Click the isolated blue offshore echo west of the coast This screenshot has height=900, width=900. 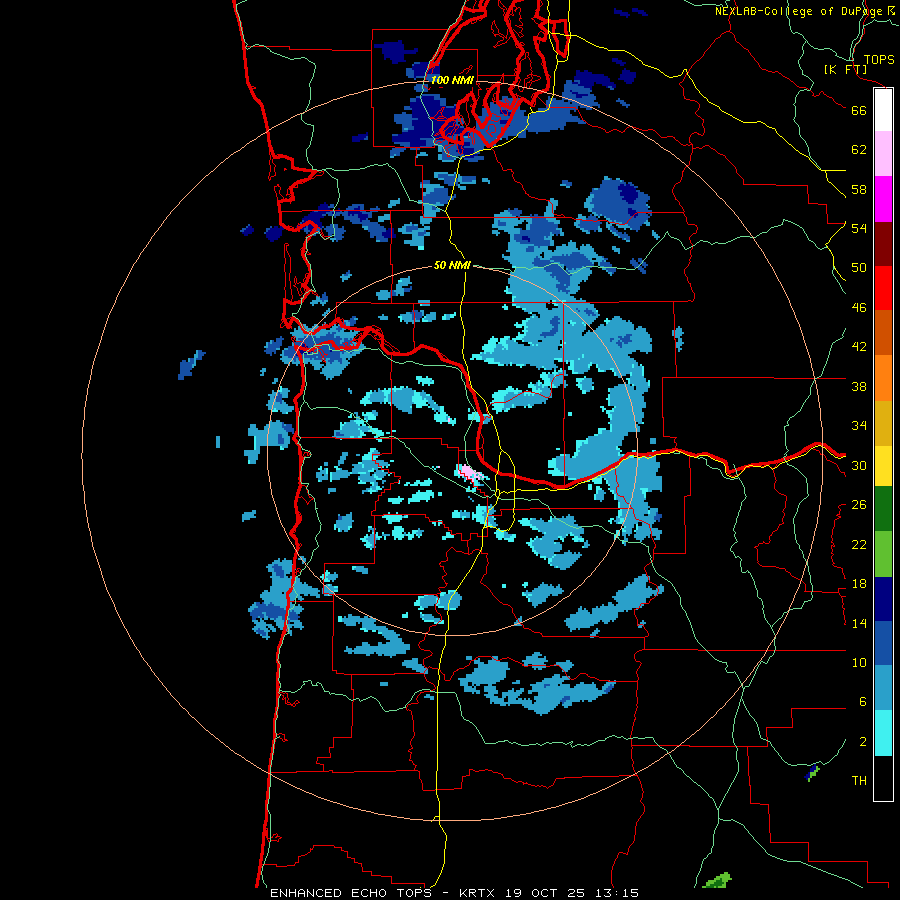(x=191, y=364)
